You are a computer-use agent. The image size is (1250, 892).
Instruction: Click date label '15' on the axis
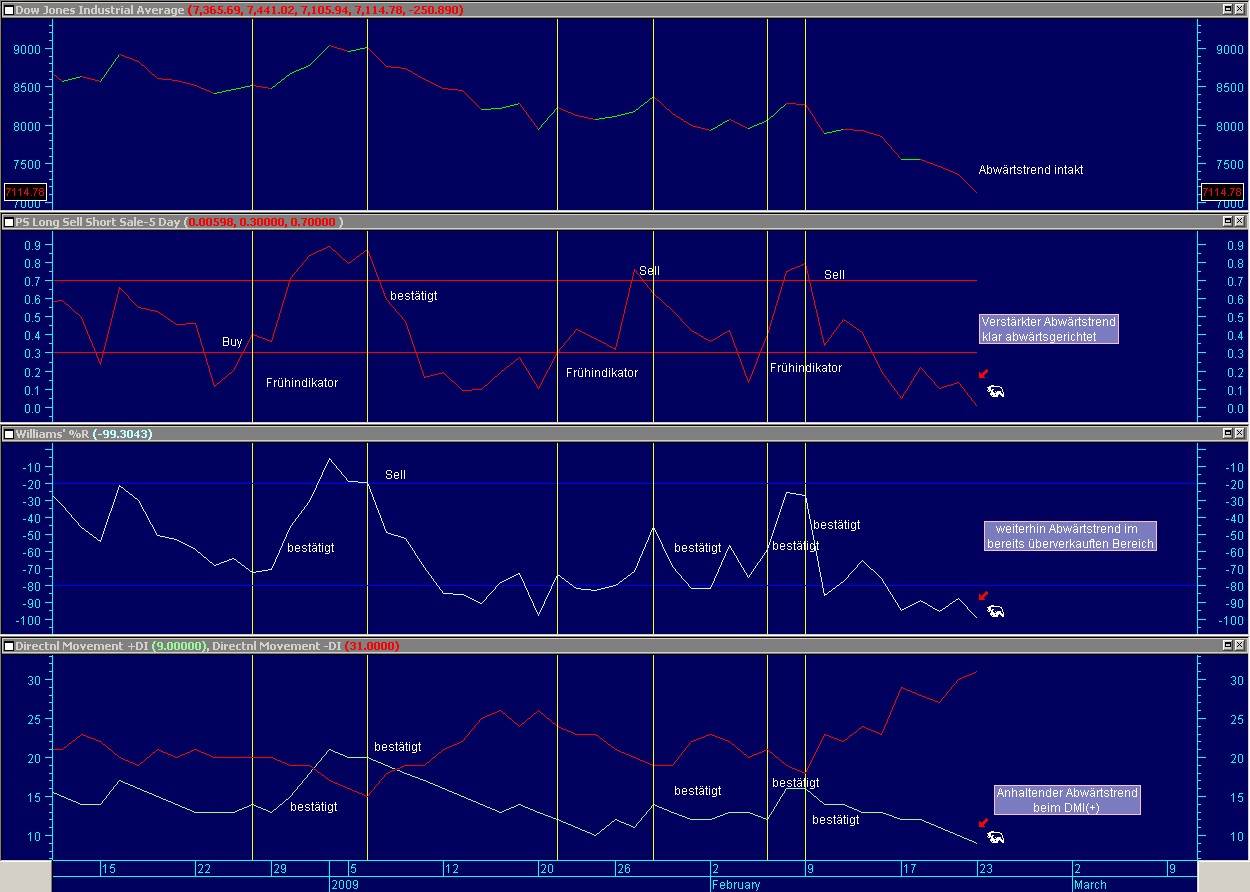[x=108, y=869]
